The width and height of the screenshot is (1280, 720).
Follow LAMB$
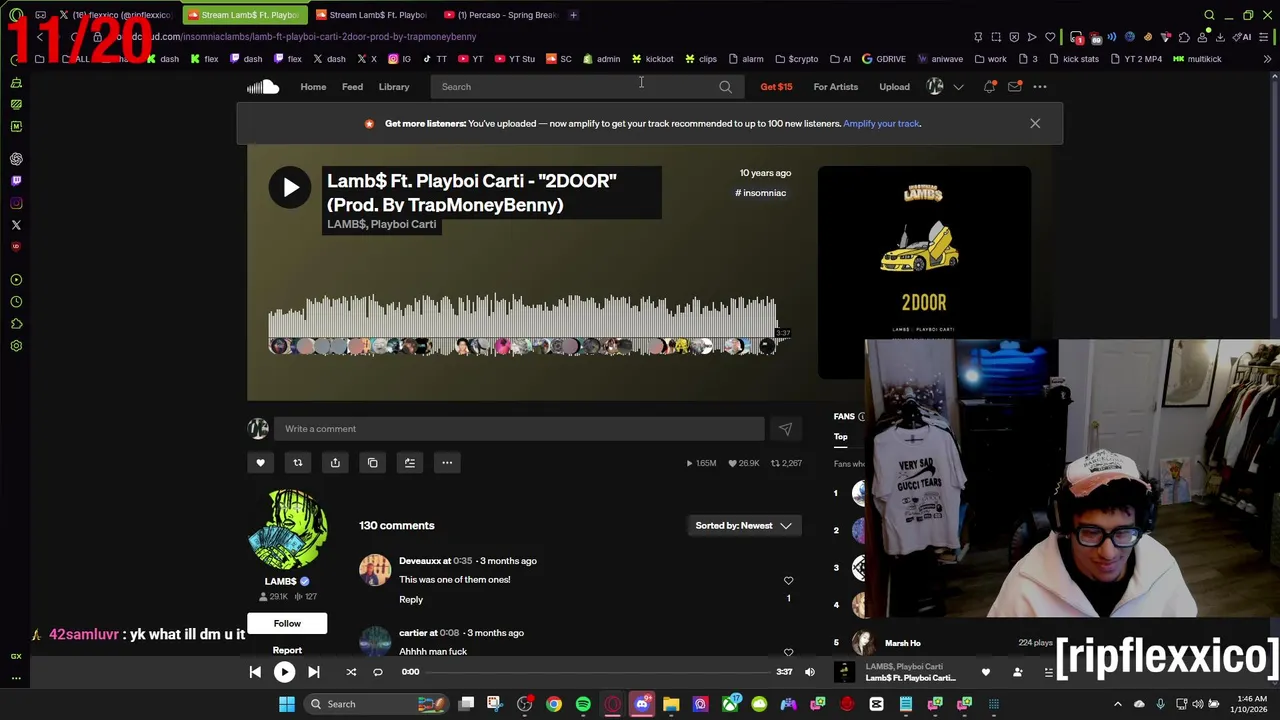tap(287, 624)
